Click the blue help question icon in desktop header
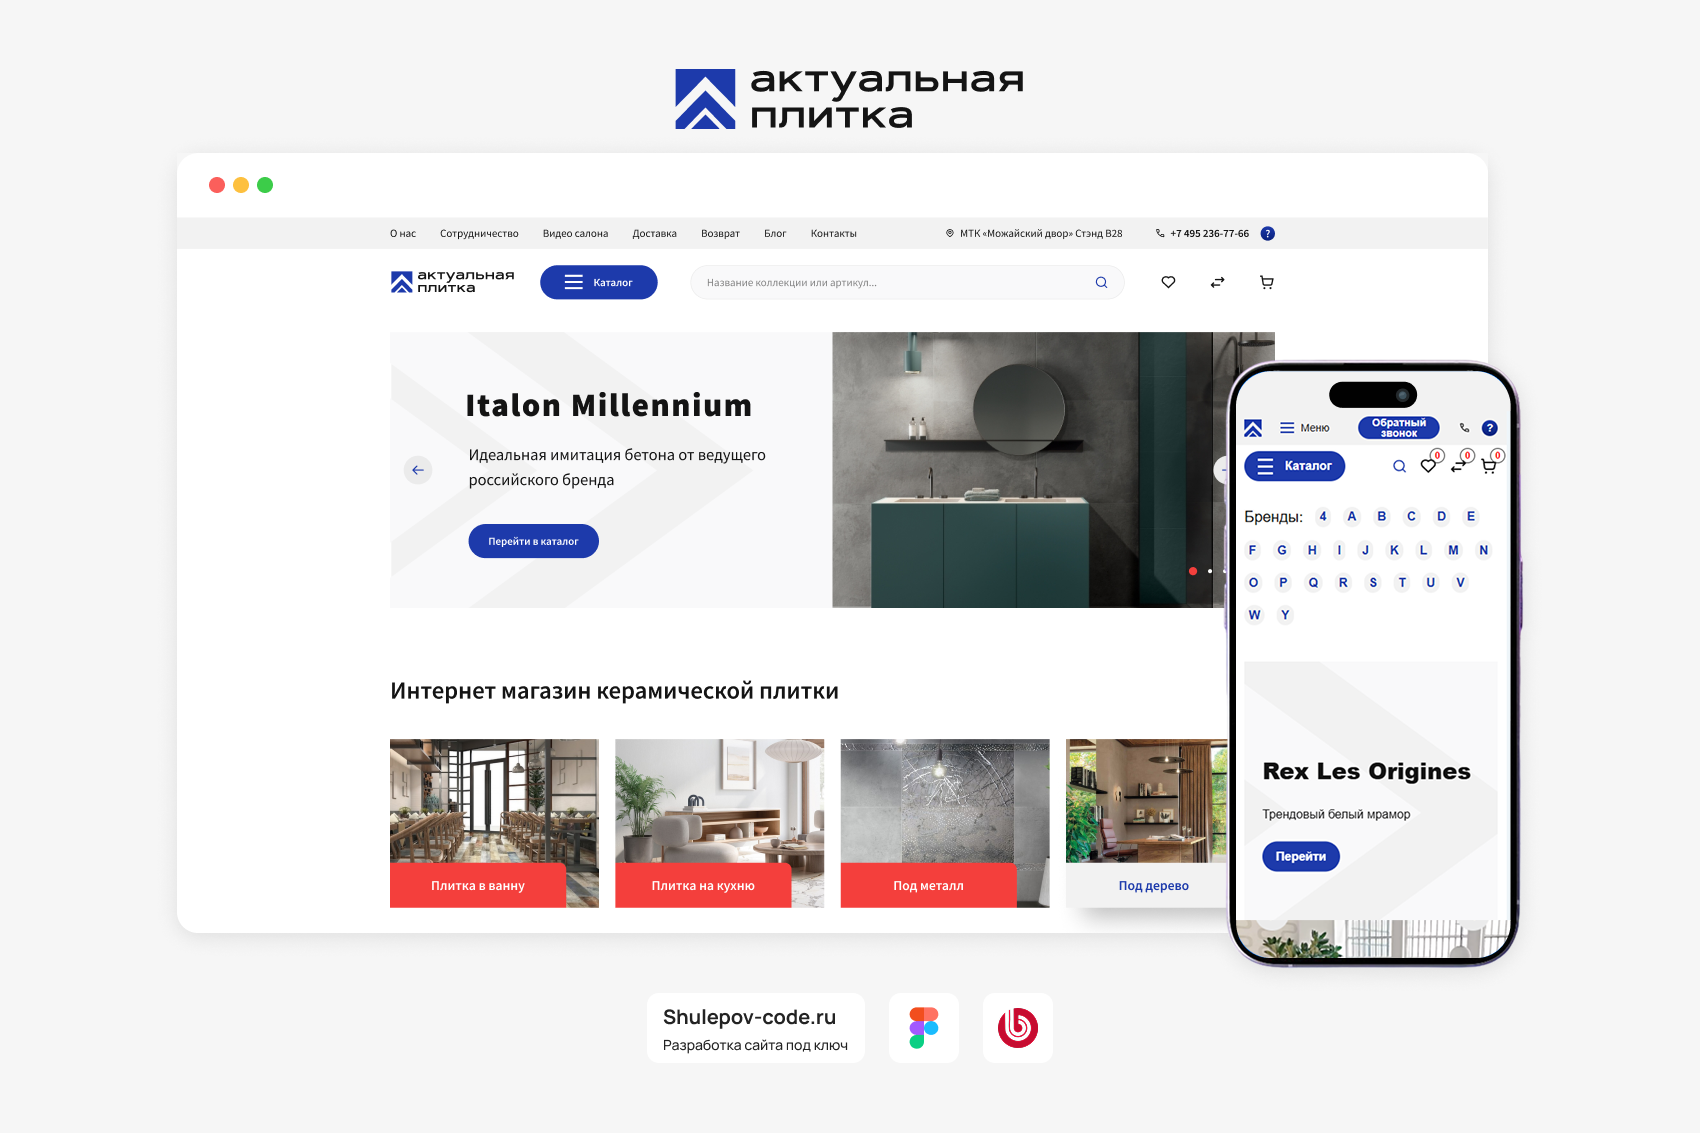The image size is (1700, 1133). pyautogui.click(x=1268, y=234)
